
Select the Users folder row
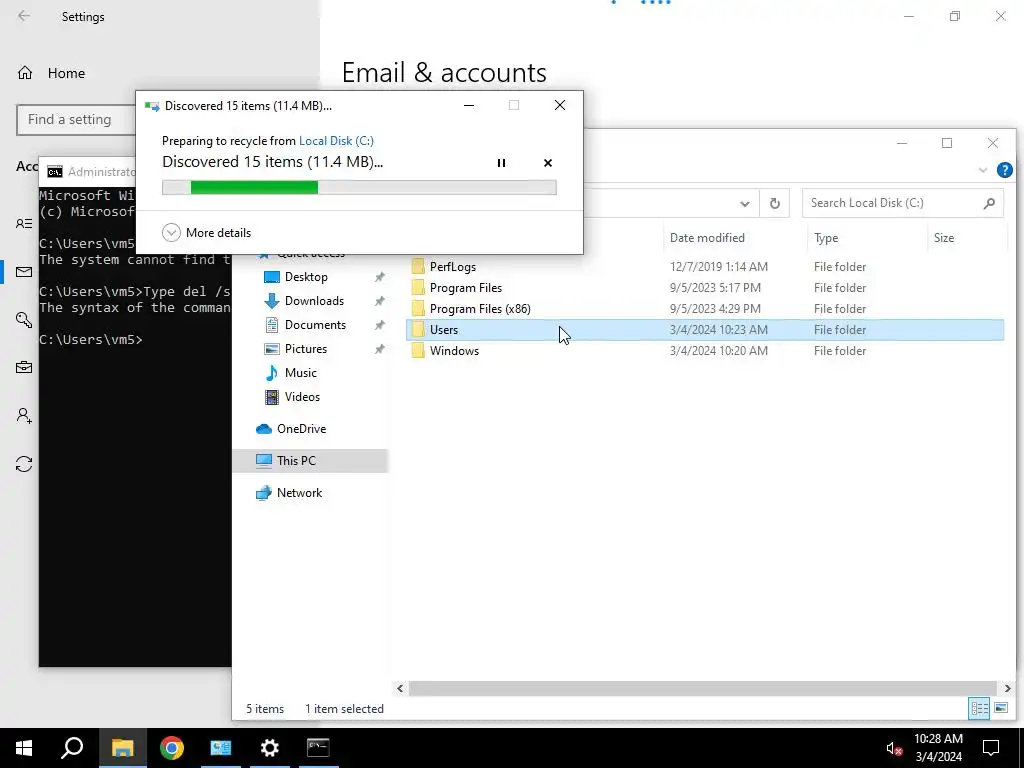point(705,330)
